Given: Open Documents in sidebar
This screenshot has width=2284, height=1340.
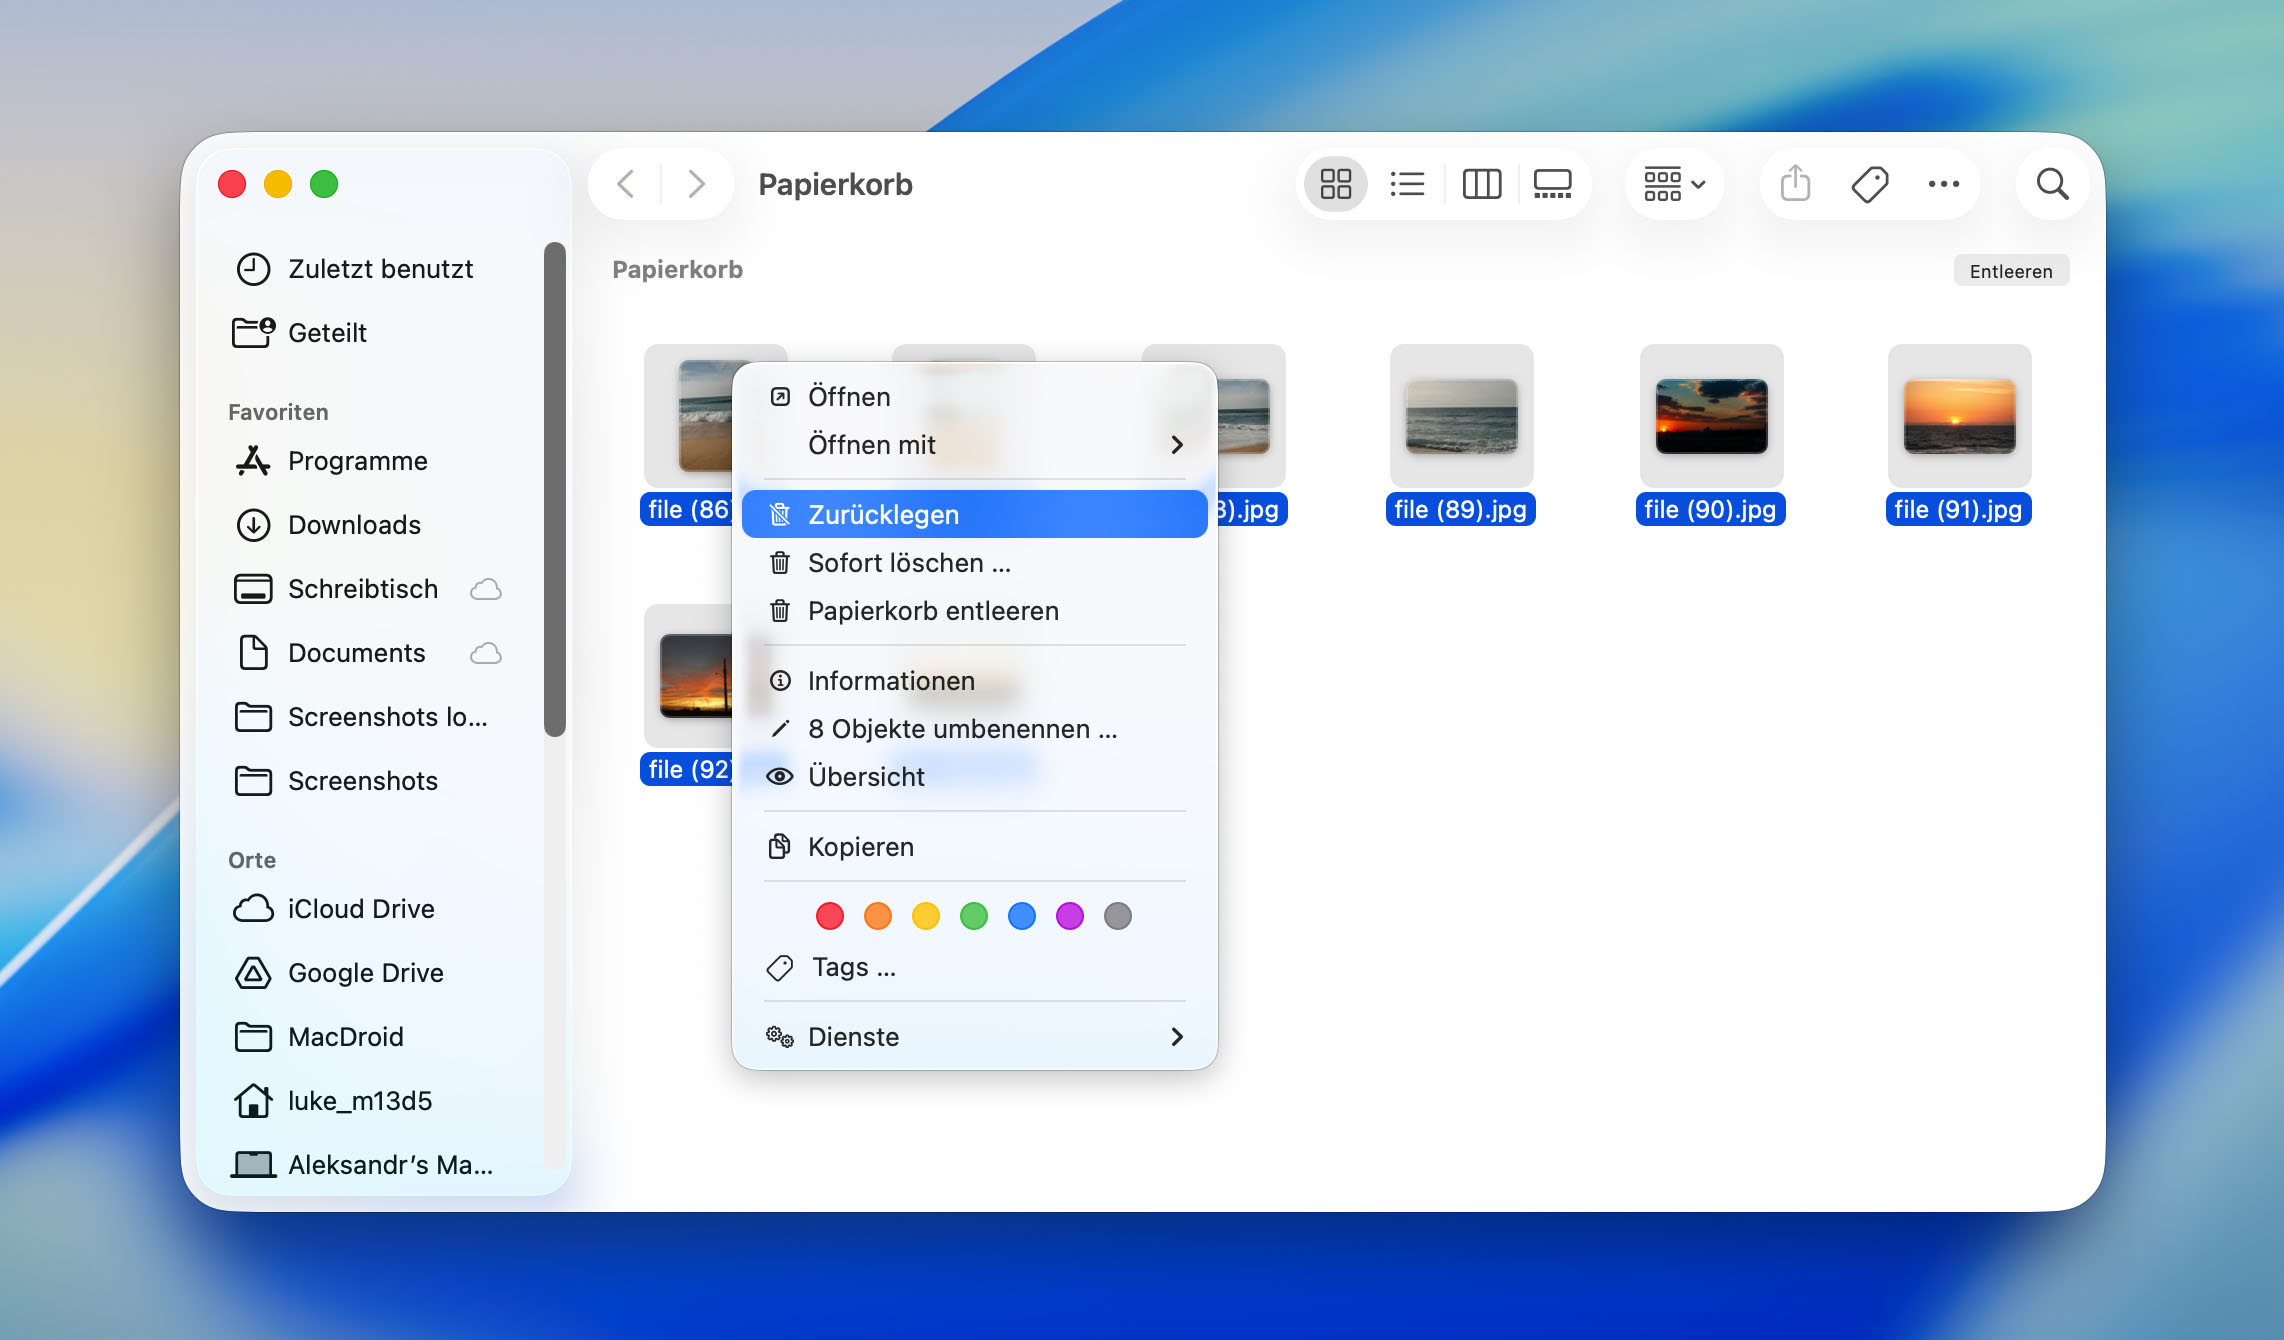Looking at the screenshot, I should 357,653.
